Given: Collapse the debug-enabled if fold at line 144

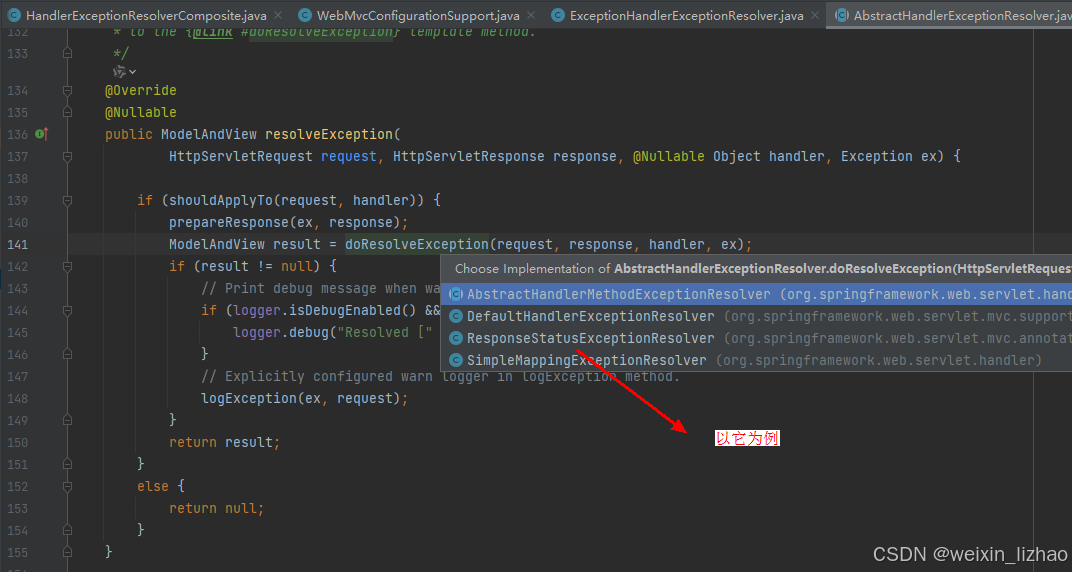Looking at the screenshot, I should (x=67, y=310).
